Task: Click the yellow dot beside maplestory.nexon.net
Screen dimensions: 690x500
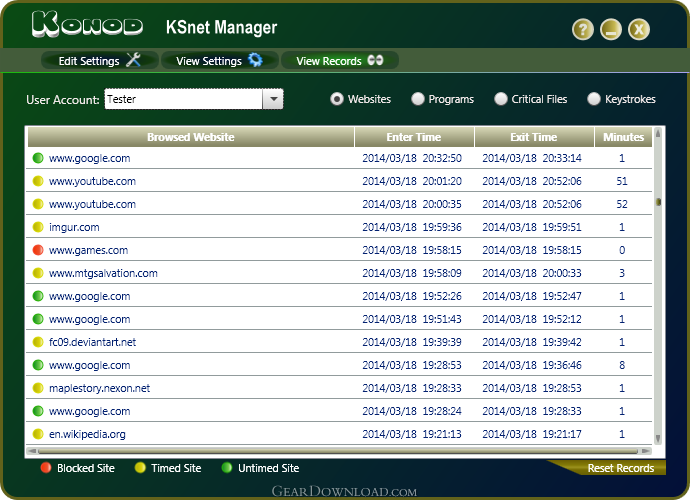Action: (38, 388)
